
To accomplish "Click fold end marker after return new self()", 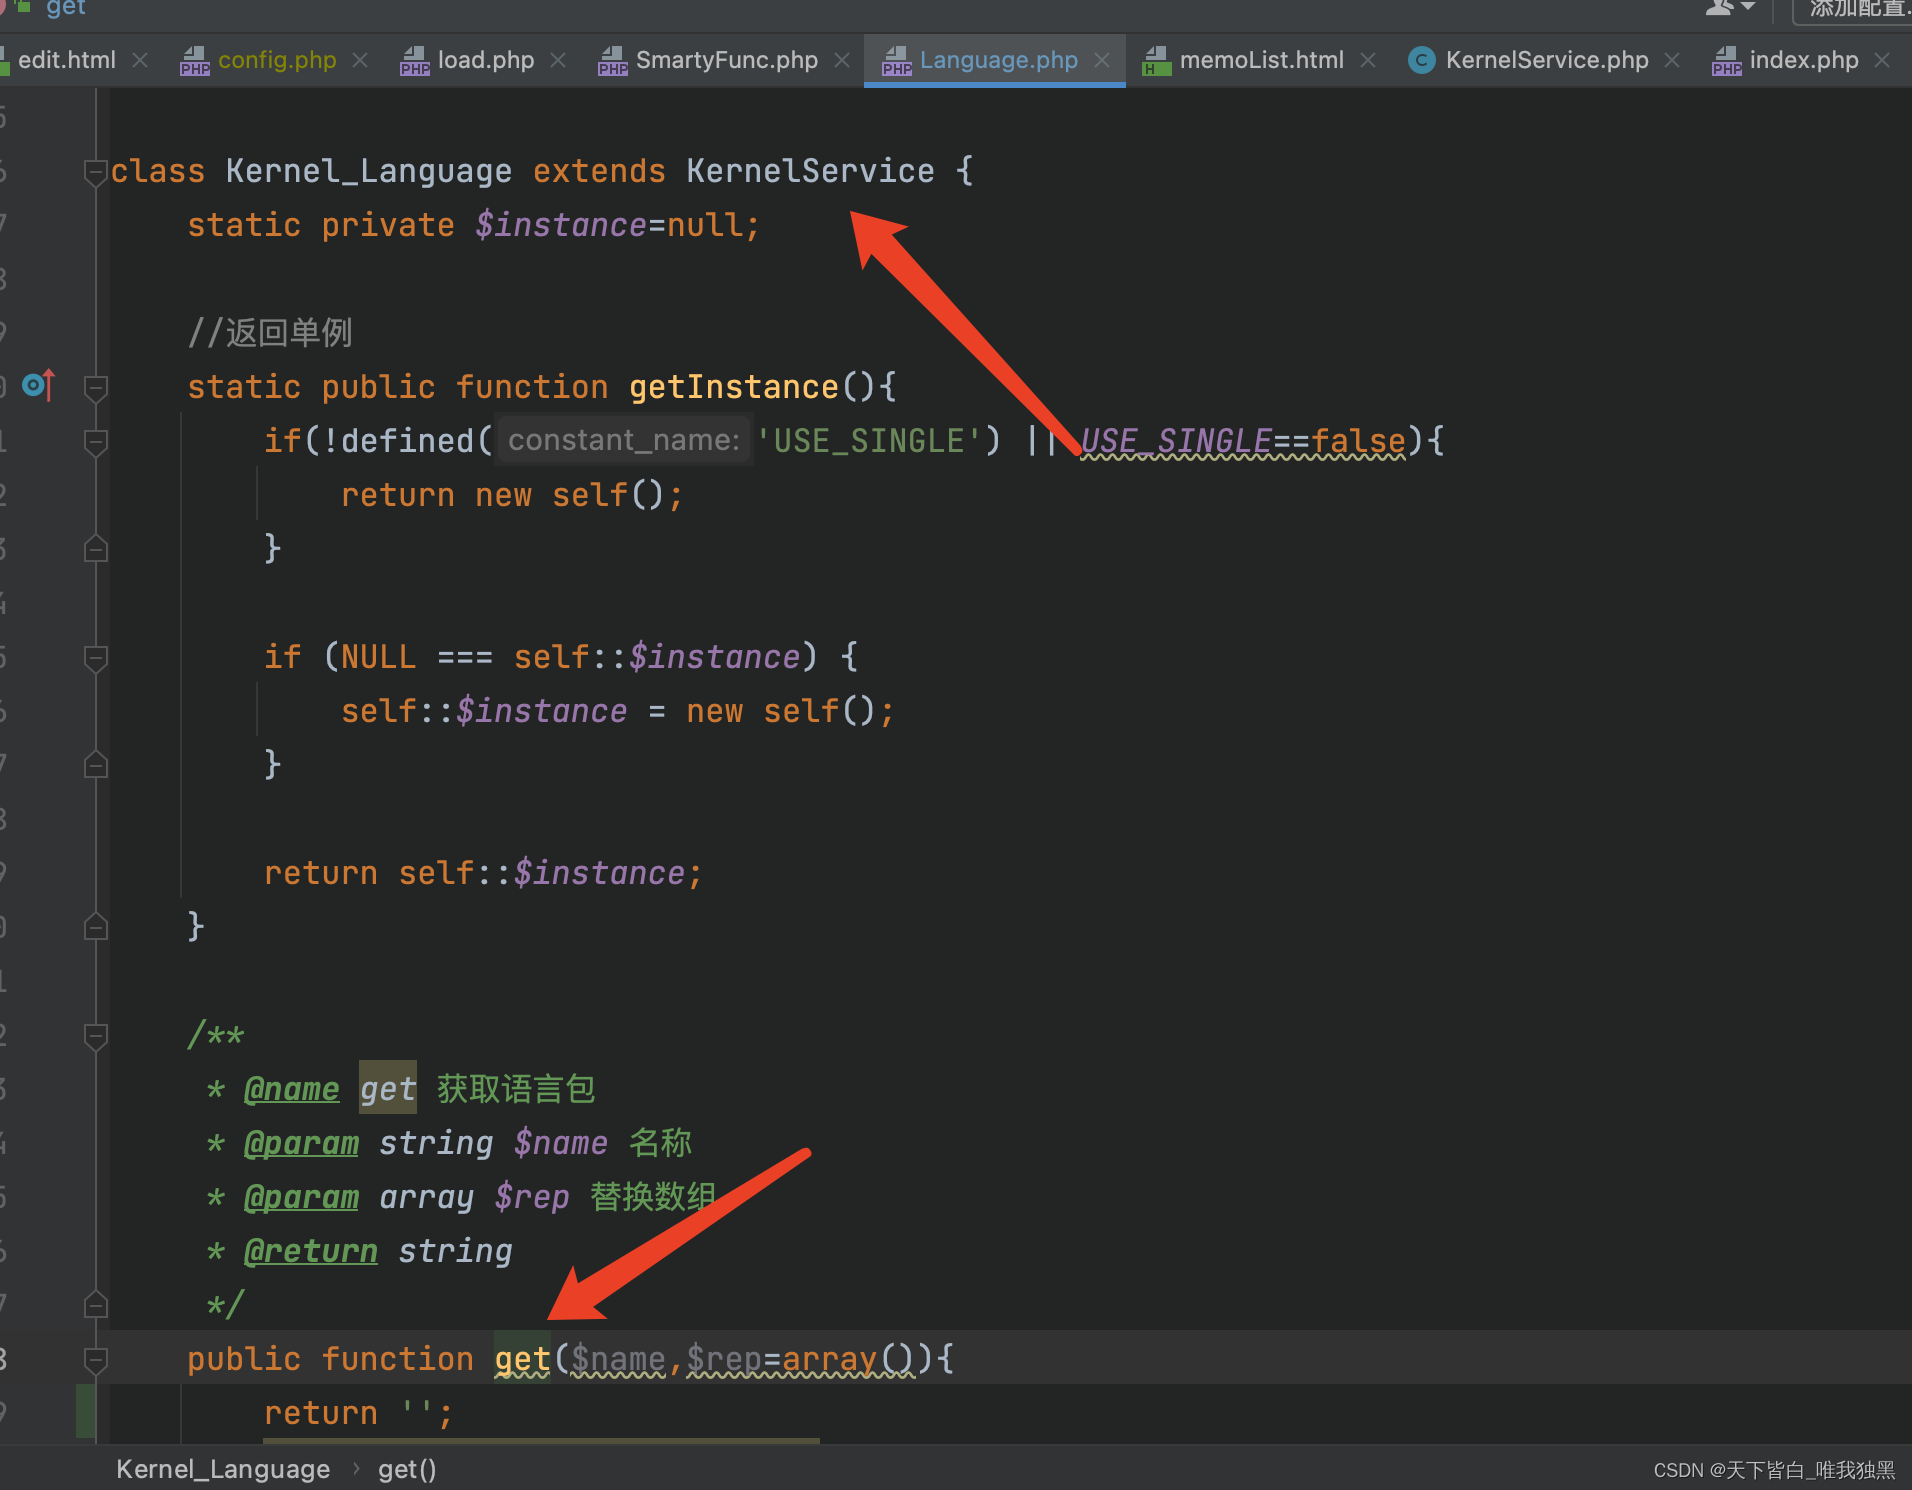I will [96, 548].
